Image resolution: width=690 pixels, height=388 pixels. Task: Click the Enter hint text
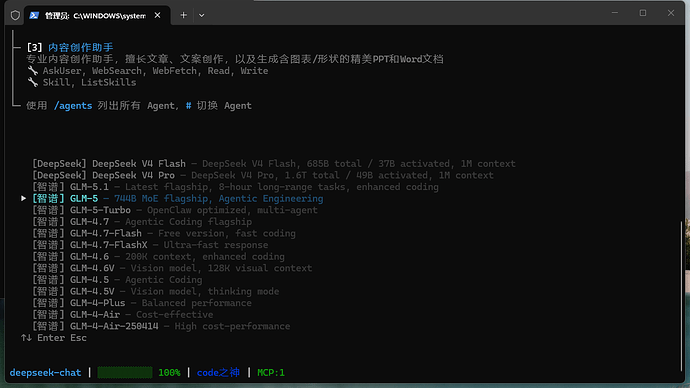click(x=51, y=338)
